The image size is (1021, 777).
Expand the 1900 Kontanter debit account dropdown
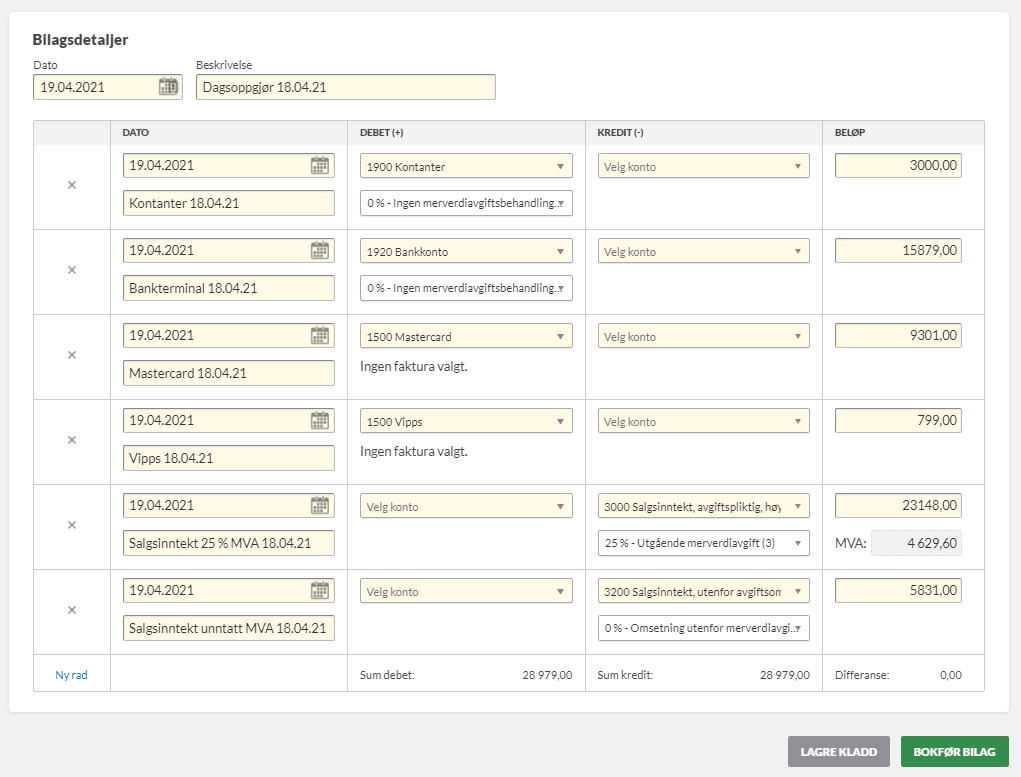pos(466,167)
